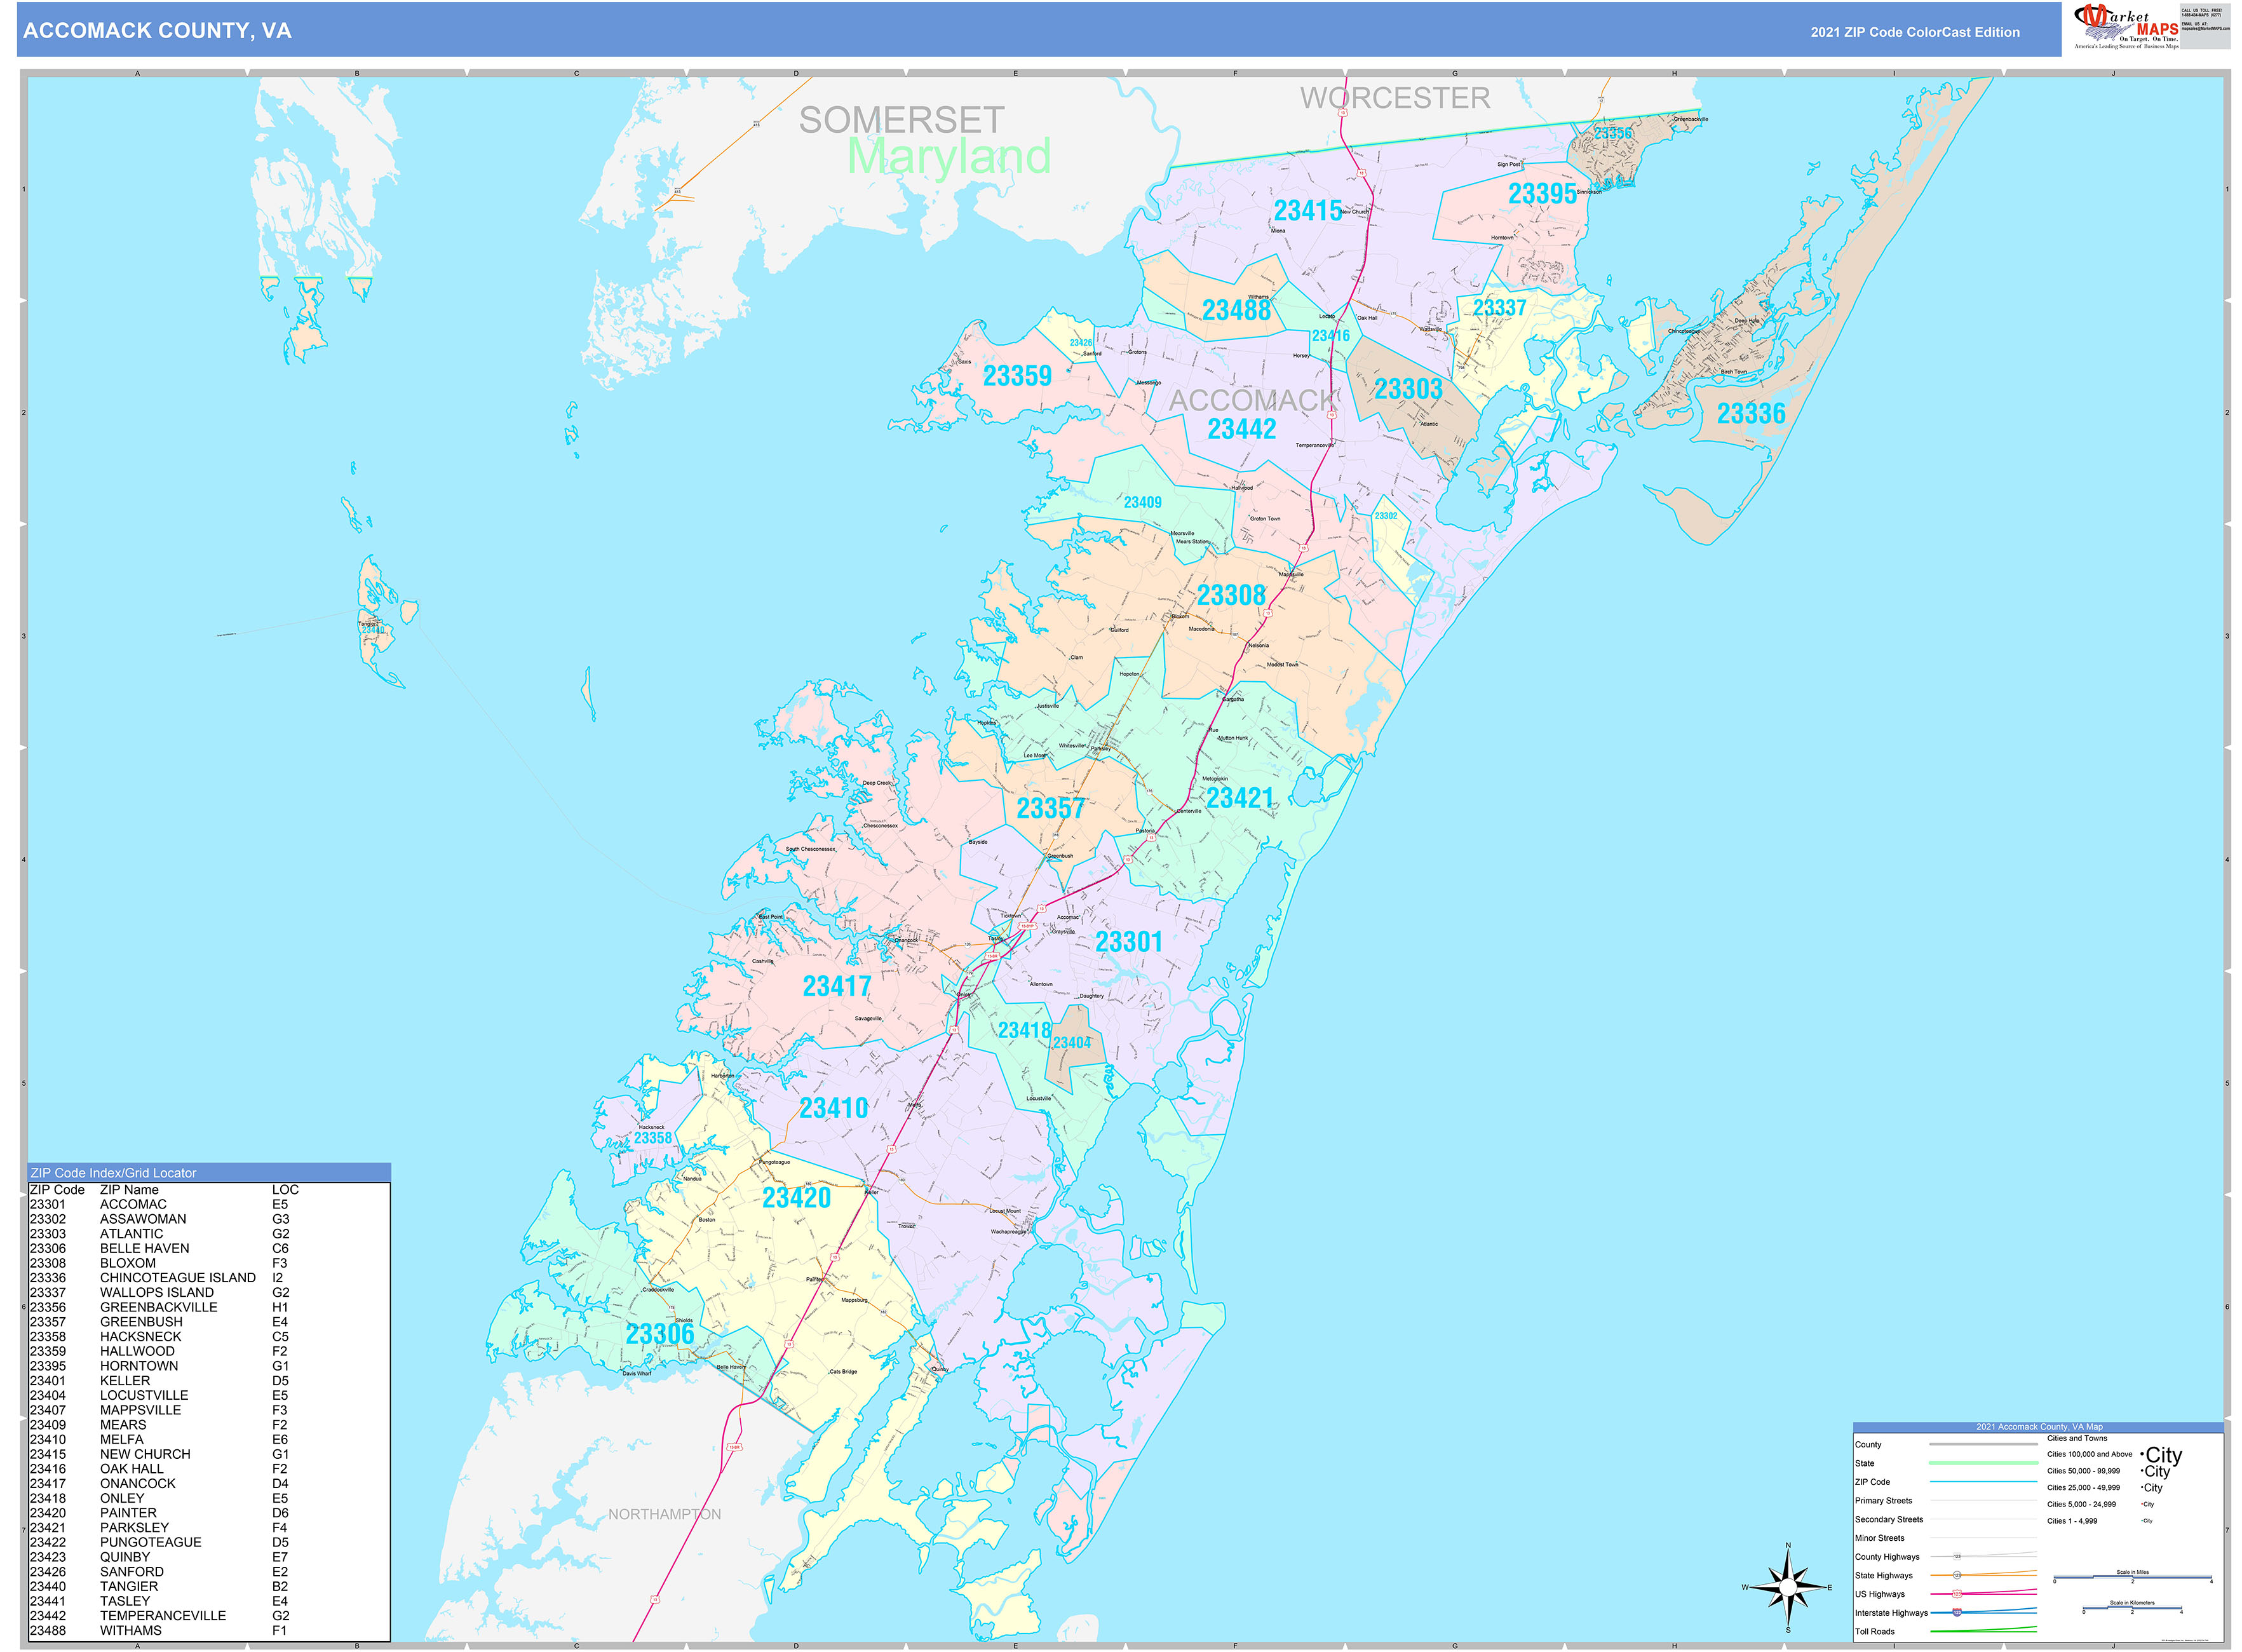This screenshot has width=2242, height=1652.
Task: Click the State Highways circle marker in legend
Action: [x=1957, y=1575]
